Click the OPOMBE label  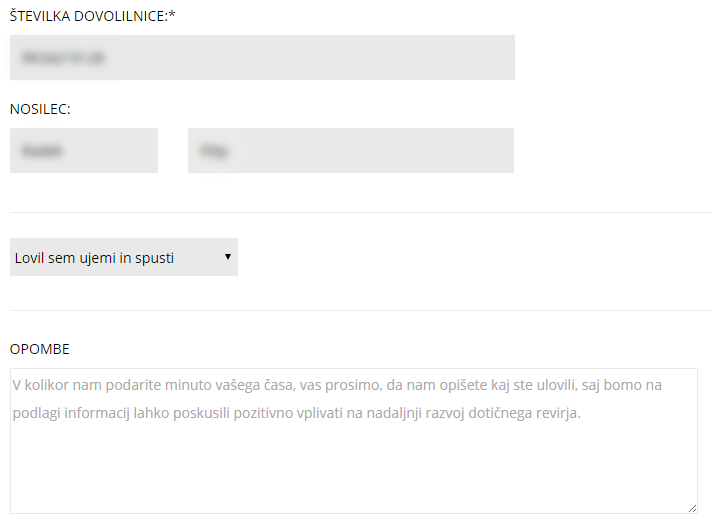click(40, 349)
